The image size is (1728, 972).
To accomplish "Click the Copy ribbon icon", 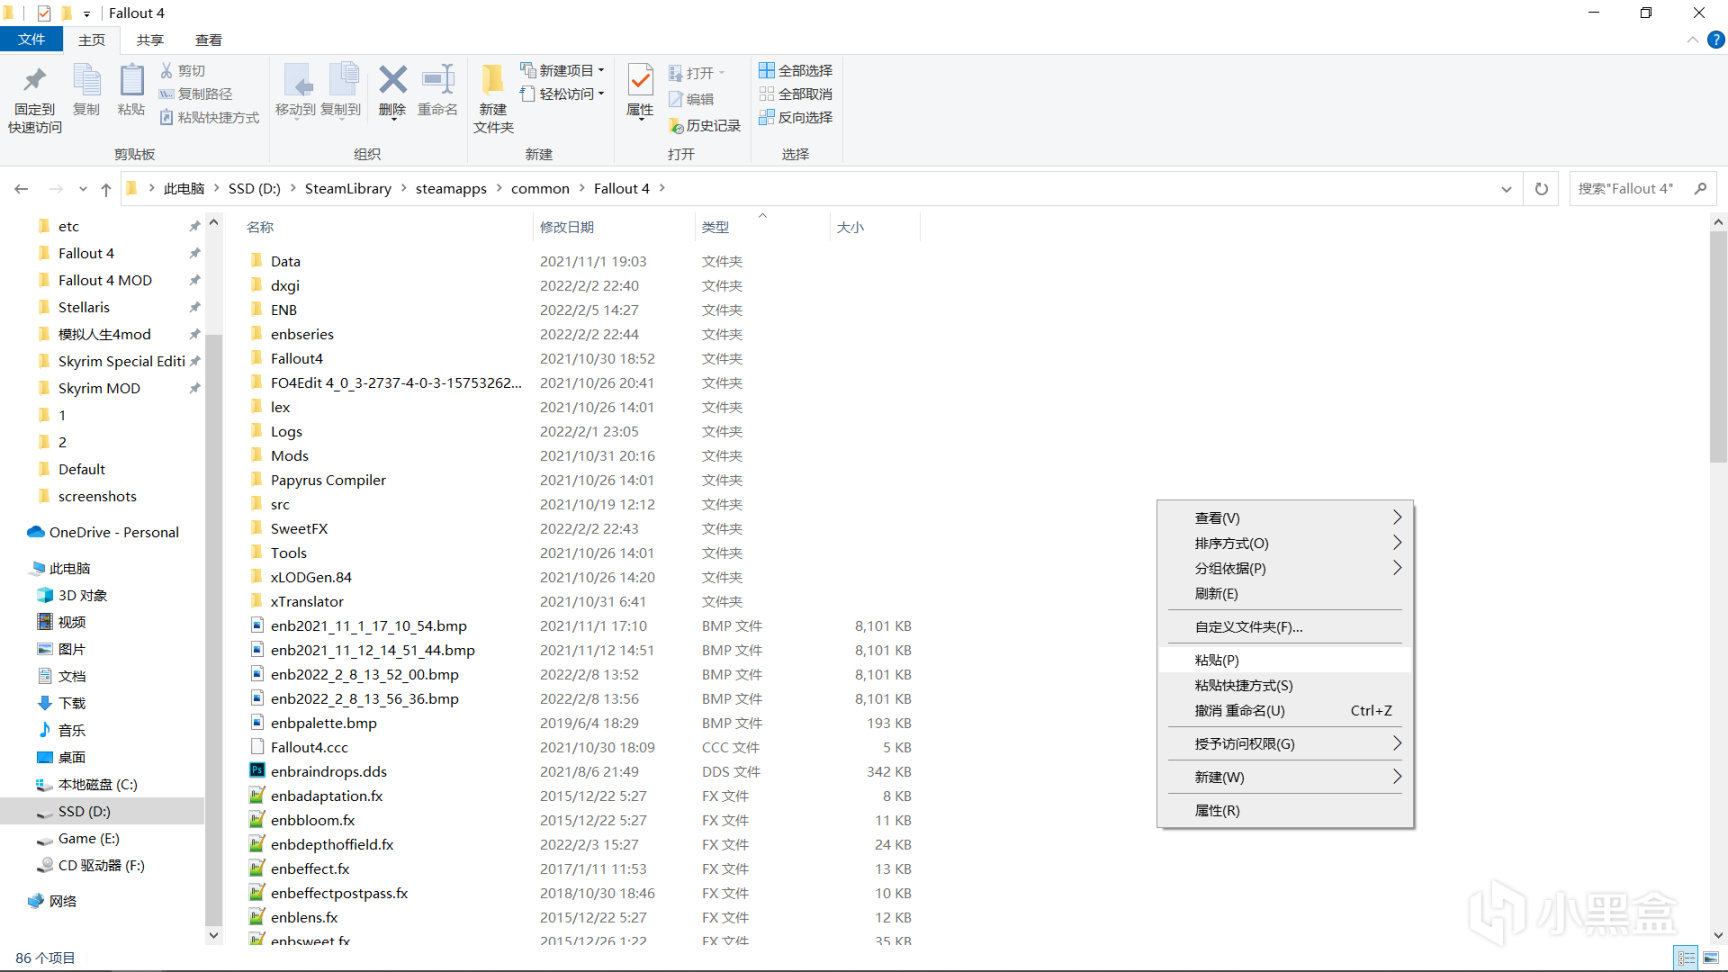I will click(x=87, y=81).
